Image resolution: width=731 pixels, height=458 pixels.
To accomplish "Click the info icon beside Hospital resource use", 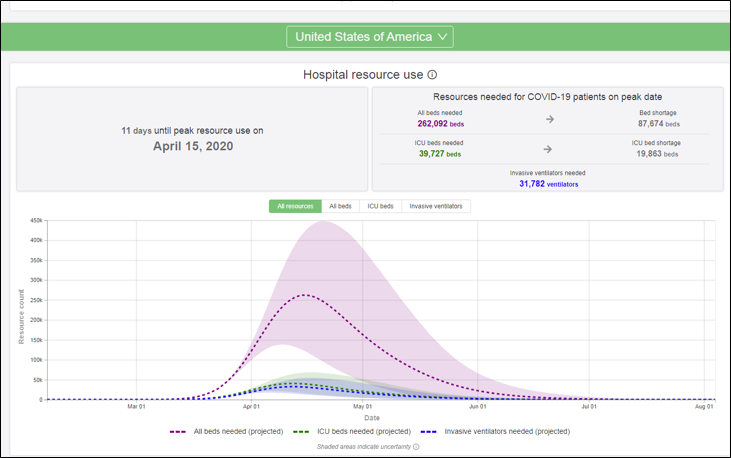I will 432,75.
